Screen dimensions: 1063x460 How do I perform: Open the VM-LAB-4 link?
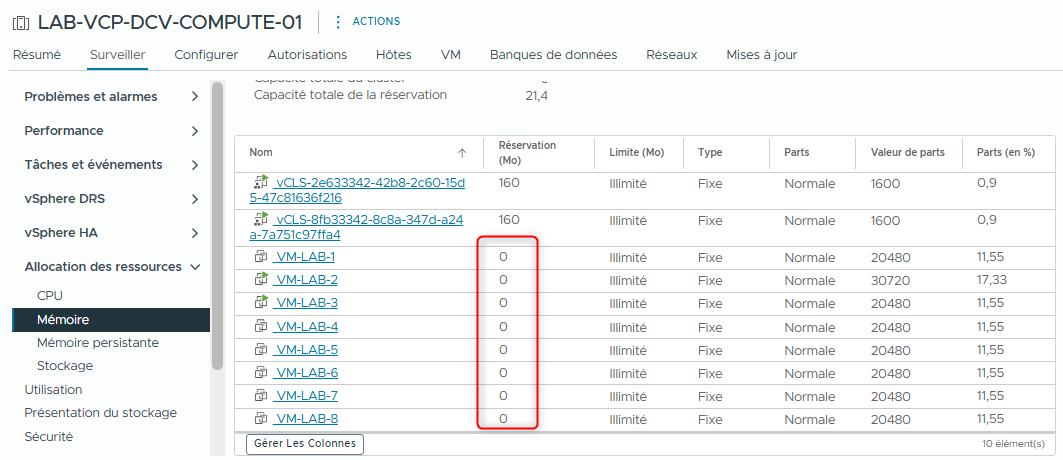305,327
